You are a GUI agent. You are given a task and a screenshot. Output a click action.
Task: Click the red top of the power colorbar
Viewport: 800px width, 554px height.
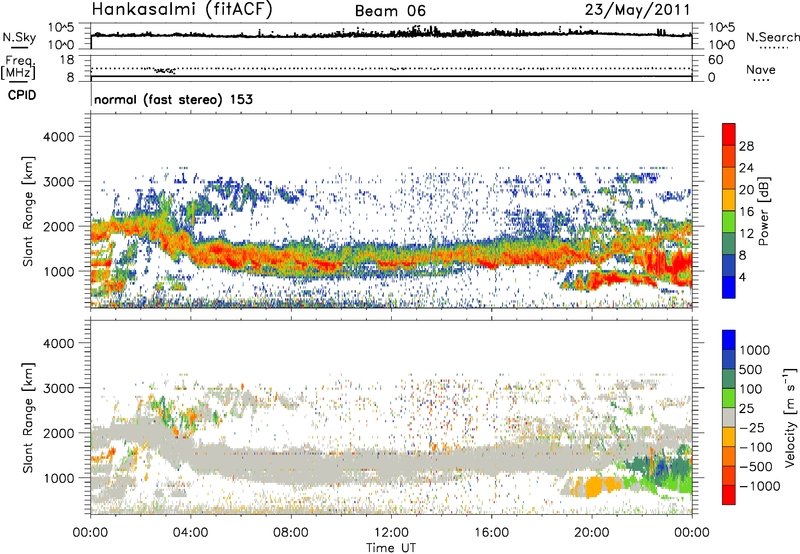(x=729, y=134)
